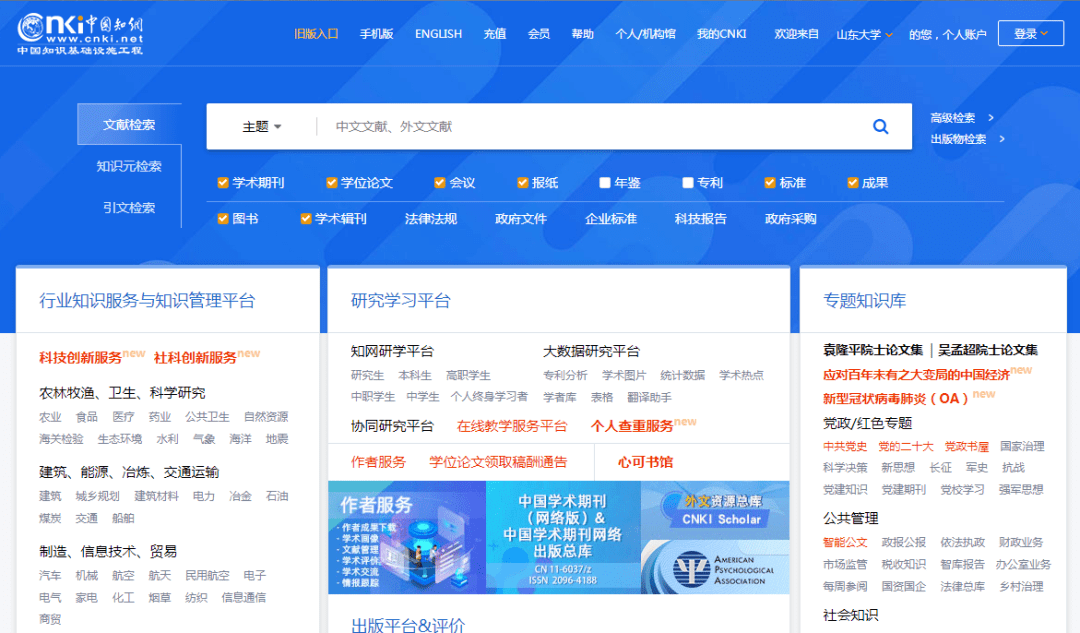Click the 中国学术期刊(网络版) banner
The height and width of the screenshot is (633, 1080).
[563, 537]
